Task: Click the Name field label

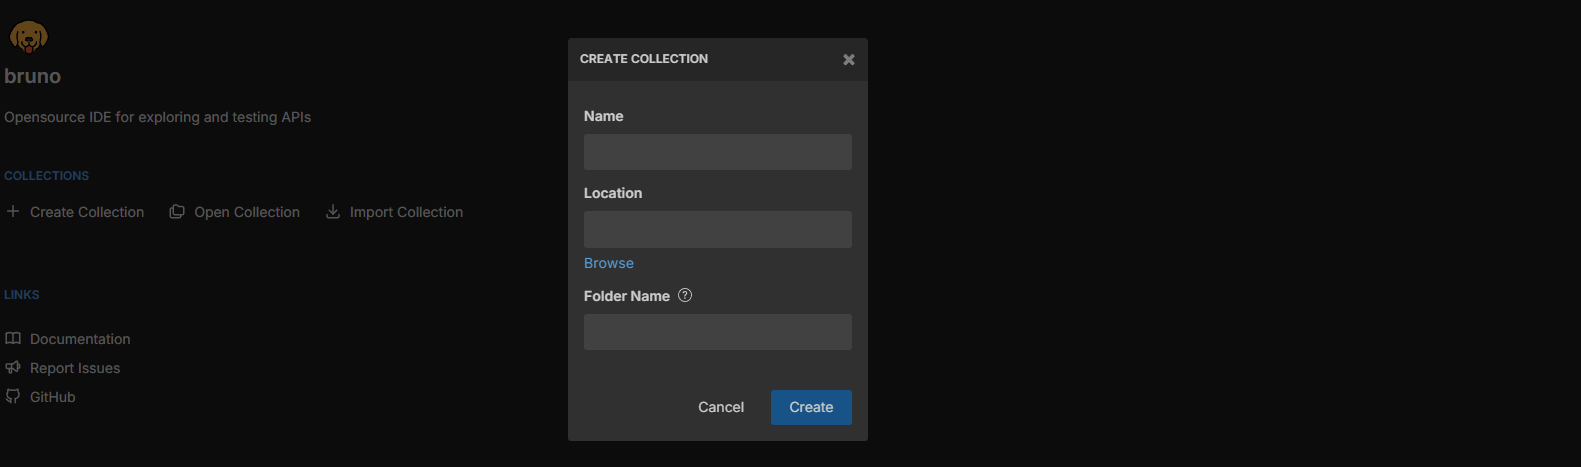Action: click(x=603, y=116)
